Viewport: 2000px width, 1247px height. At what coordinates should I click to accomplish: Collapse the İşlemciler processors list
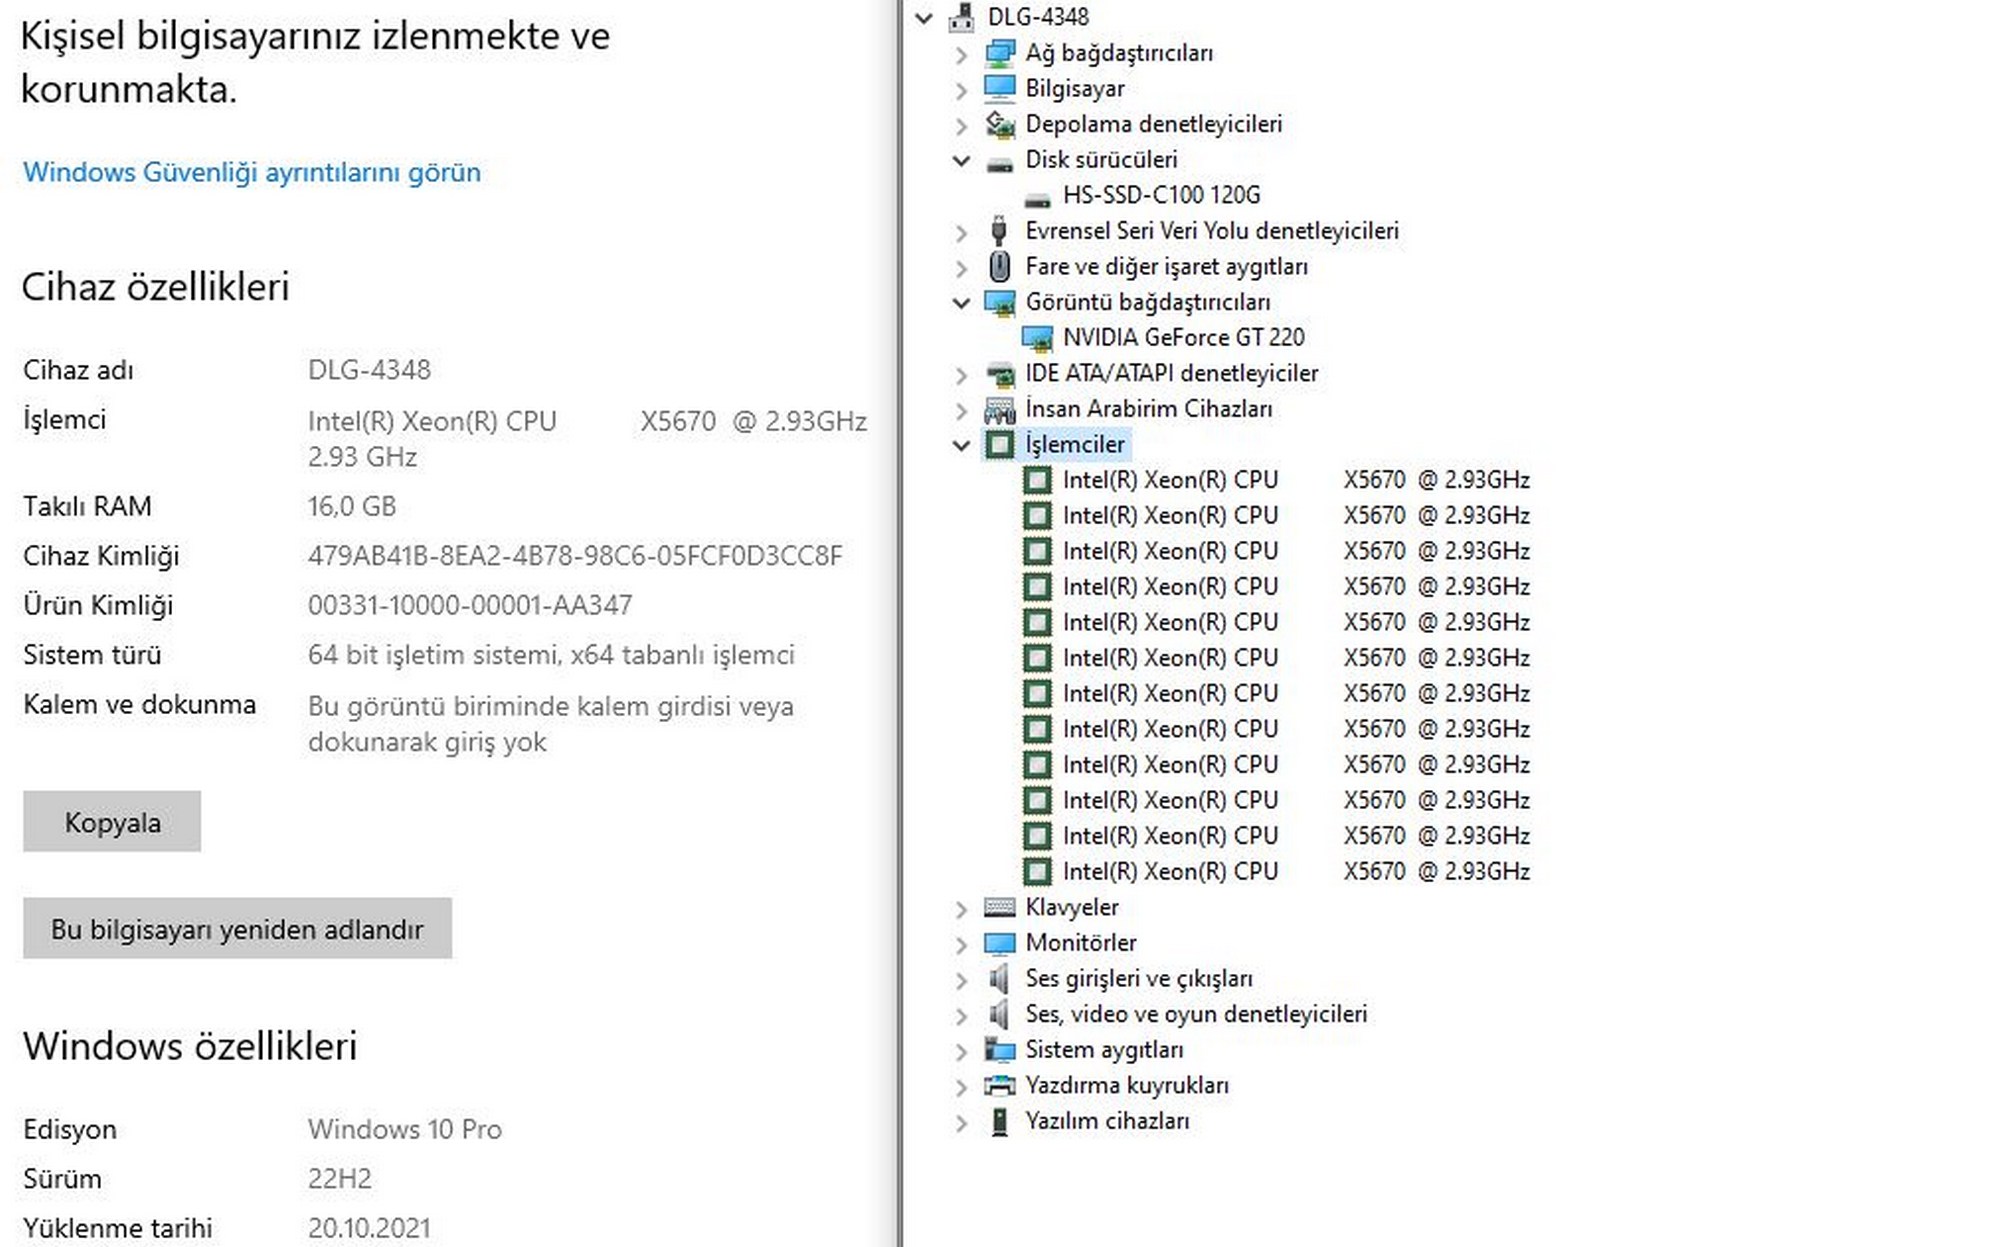click(961, 445)
